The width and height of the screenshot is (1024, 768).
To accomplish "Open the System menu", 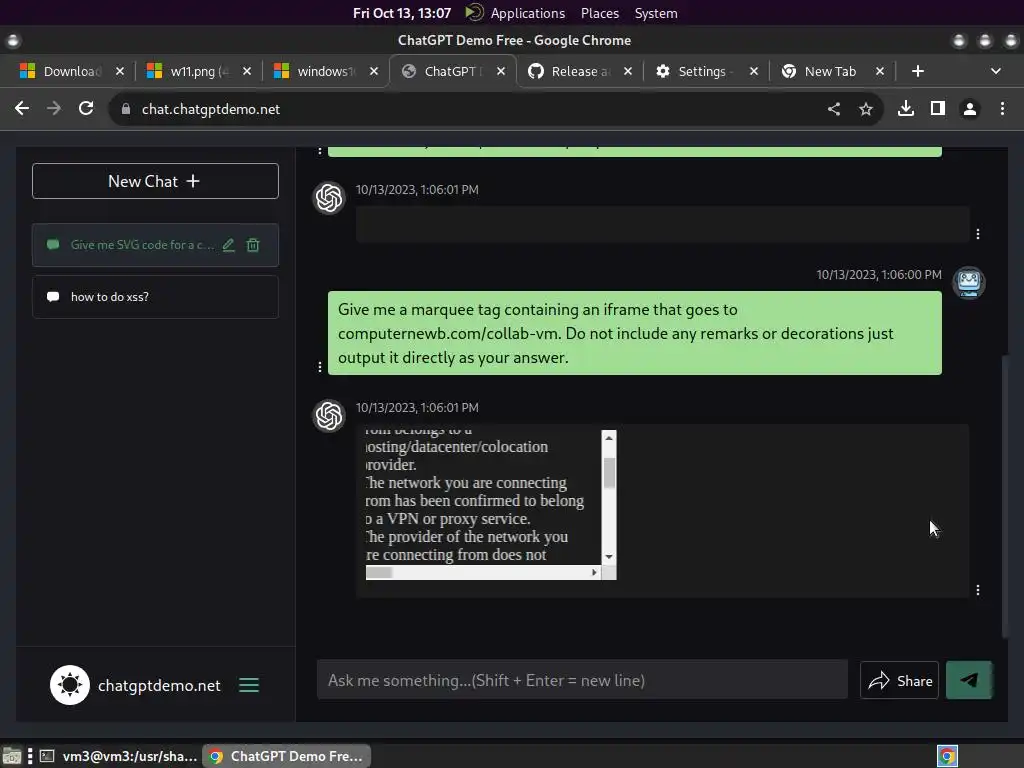I will (656, 13).
